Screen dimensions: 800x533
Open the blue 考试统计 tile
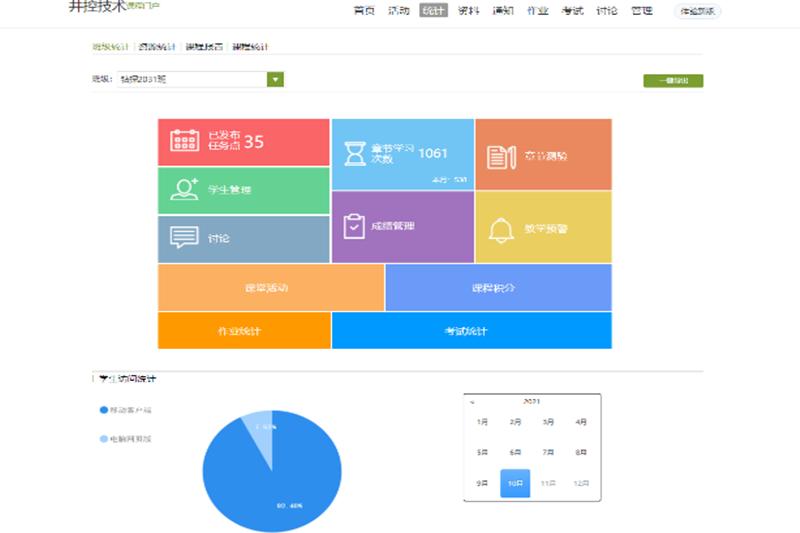coord(471,331)
